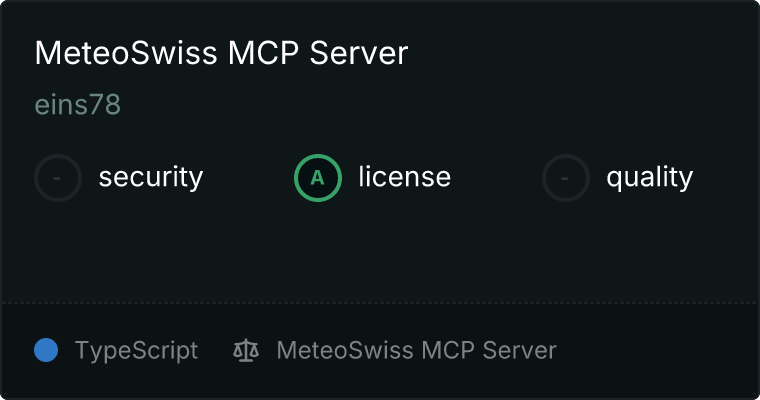
Task: Click the green A license grade badge
Action: point(318,178)
